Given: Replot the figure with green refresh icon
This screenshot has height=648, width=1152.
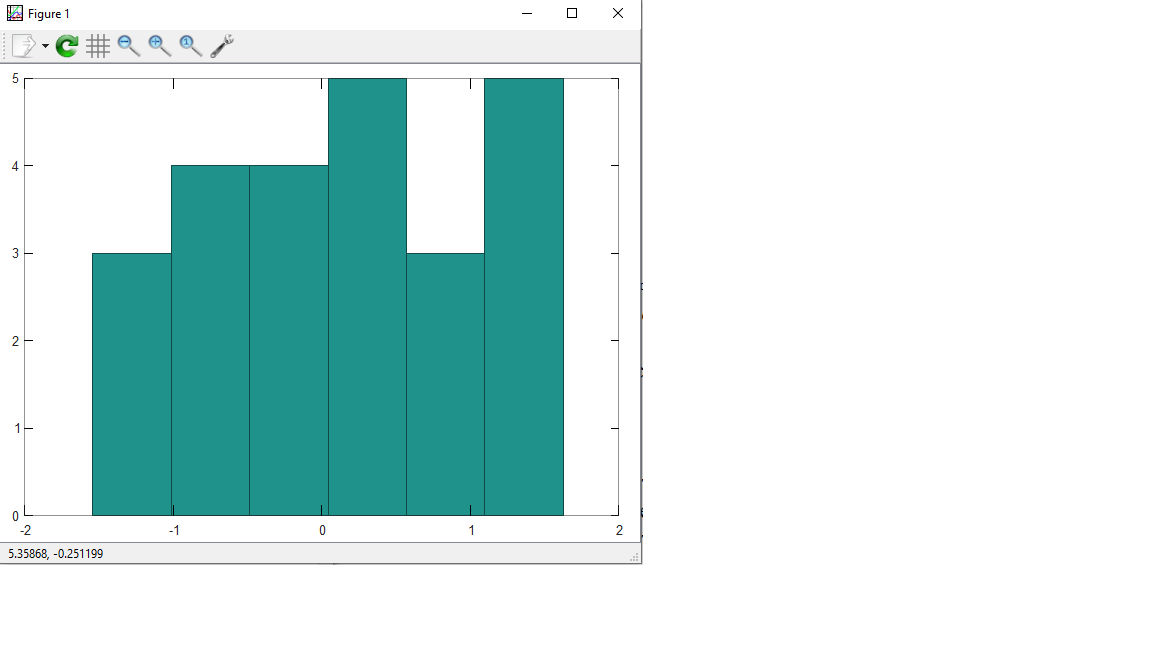Looking at the screenshot, I should pyautogui.click(x=67, y=46).
